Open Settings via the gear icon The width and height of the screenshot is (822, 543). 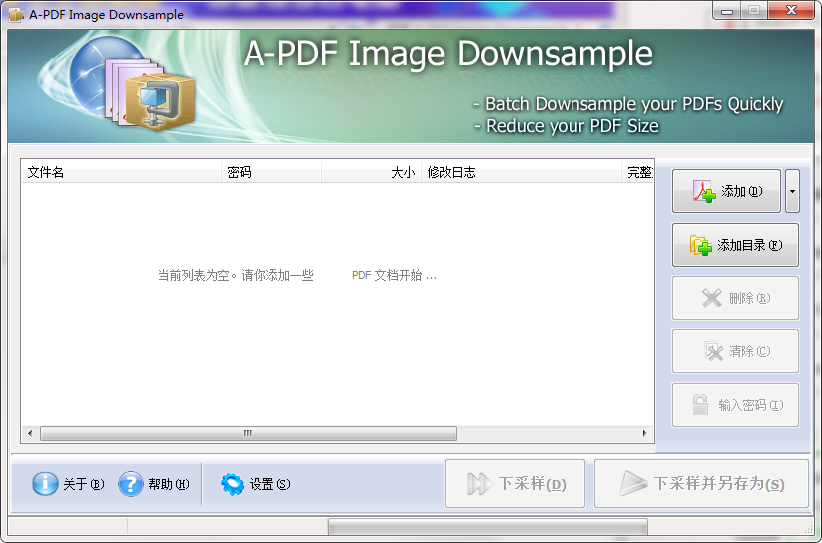pos(233,484)
